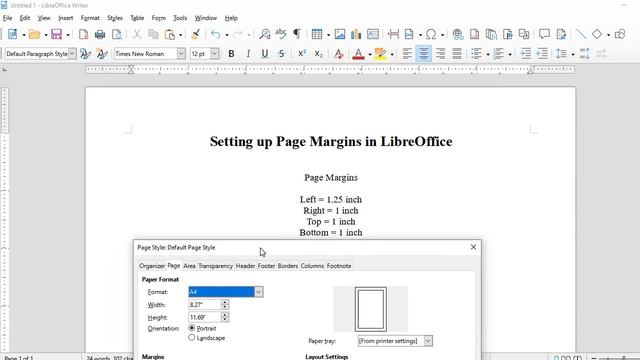
Task: Click the Insert Table icon
Action: click(x=317, y=34)
